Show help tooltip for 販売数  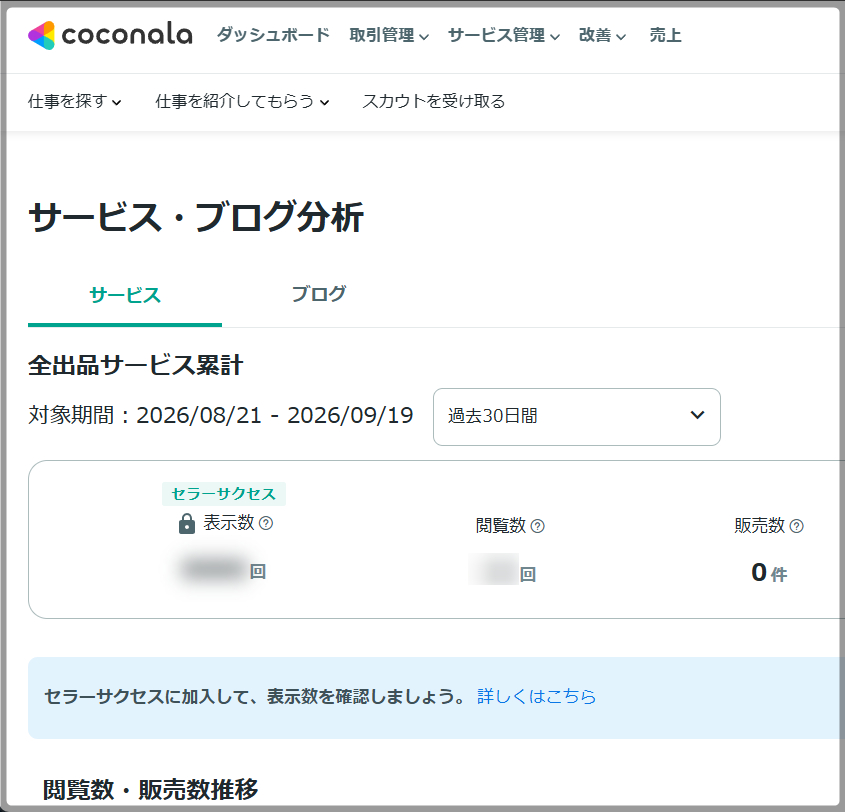796,526
